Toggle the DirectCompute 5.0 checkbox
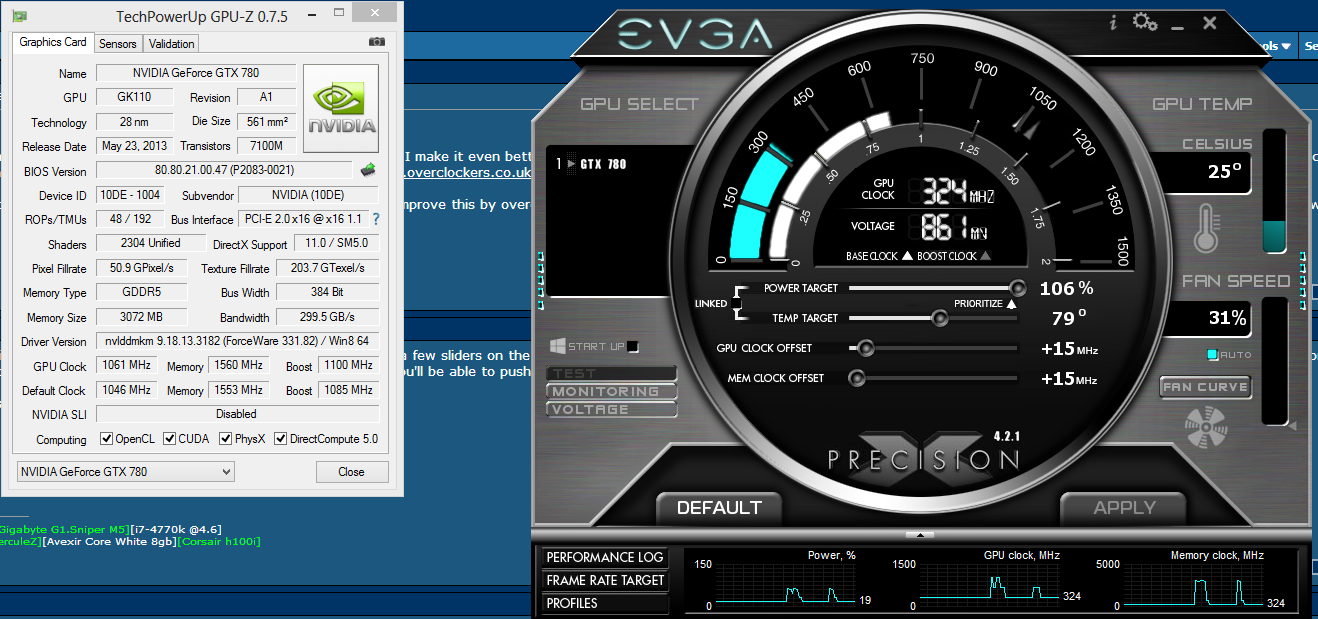Screen dimensions: 1318x619 coord(281,439)
